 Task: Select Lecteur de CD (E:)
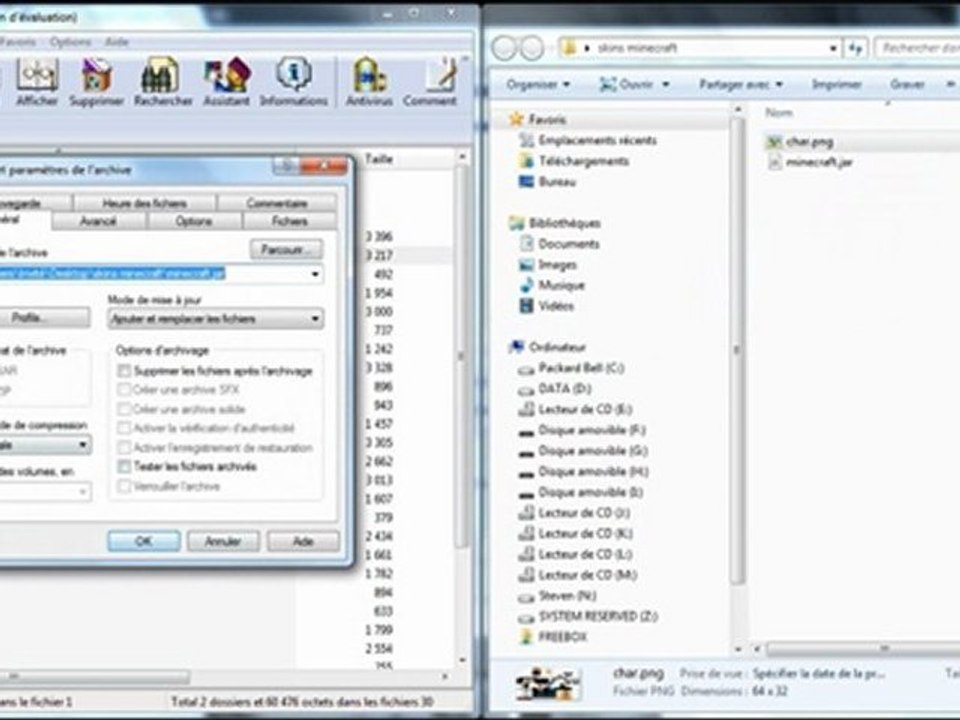[575, 409]
